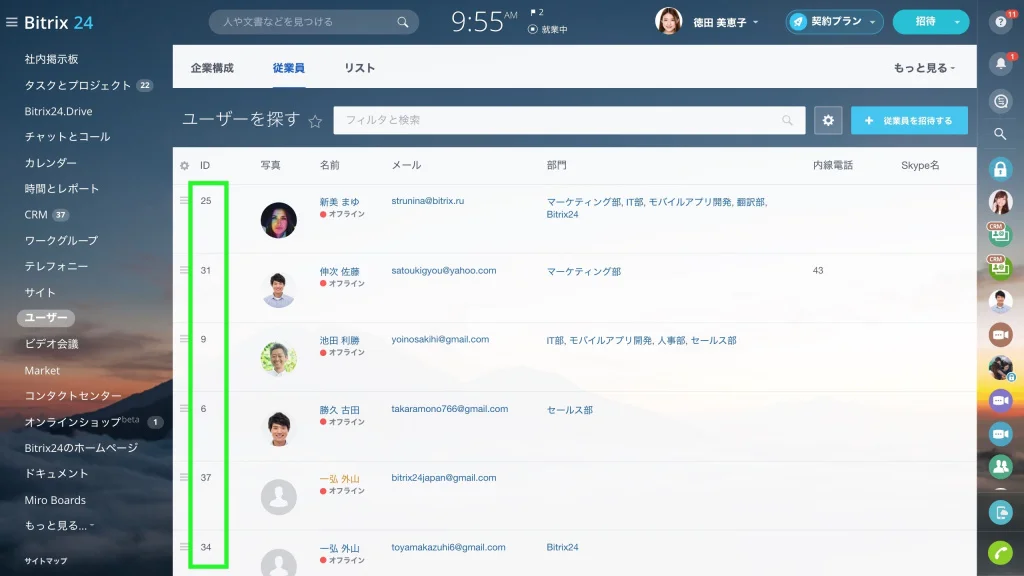Click the search magnifier in the top search bar
1024x576 pixels.
(403, 22)
